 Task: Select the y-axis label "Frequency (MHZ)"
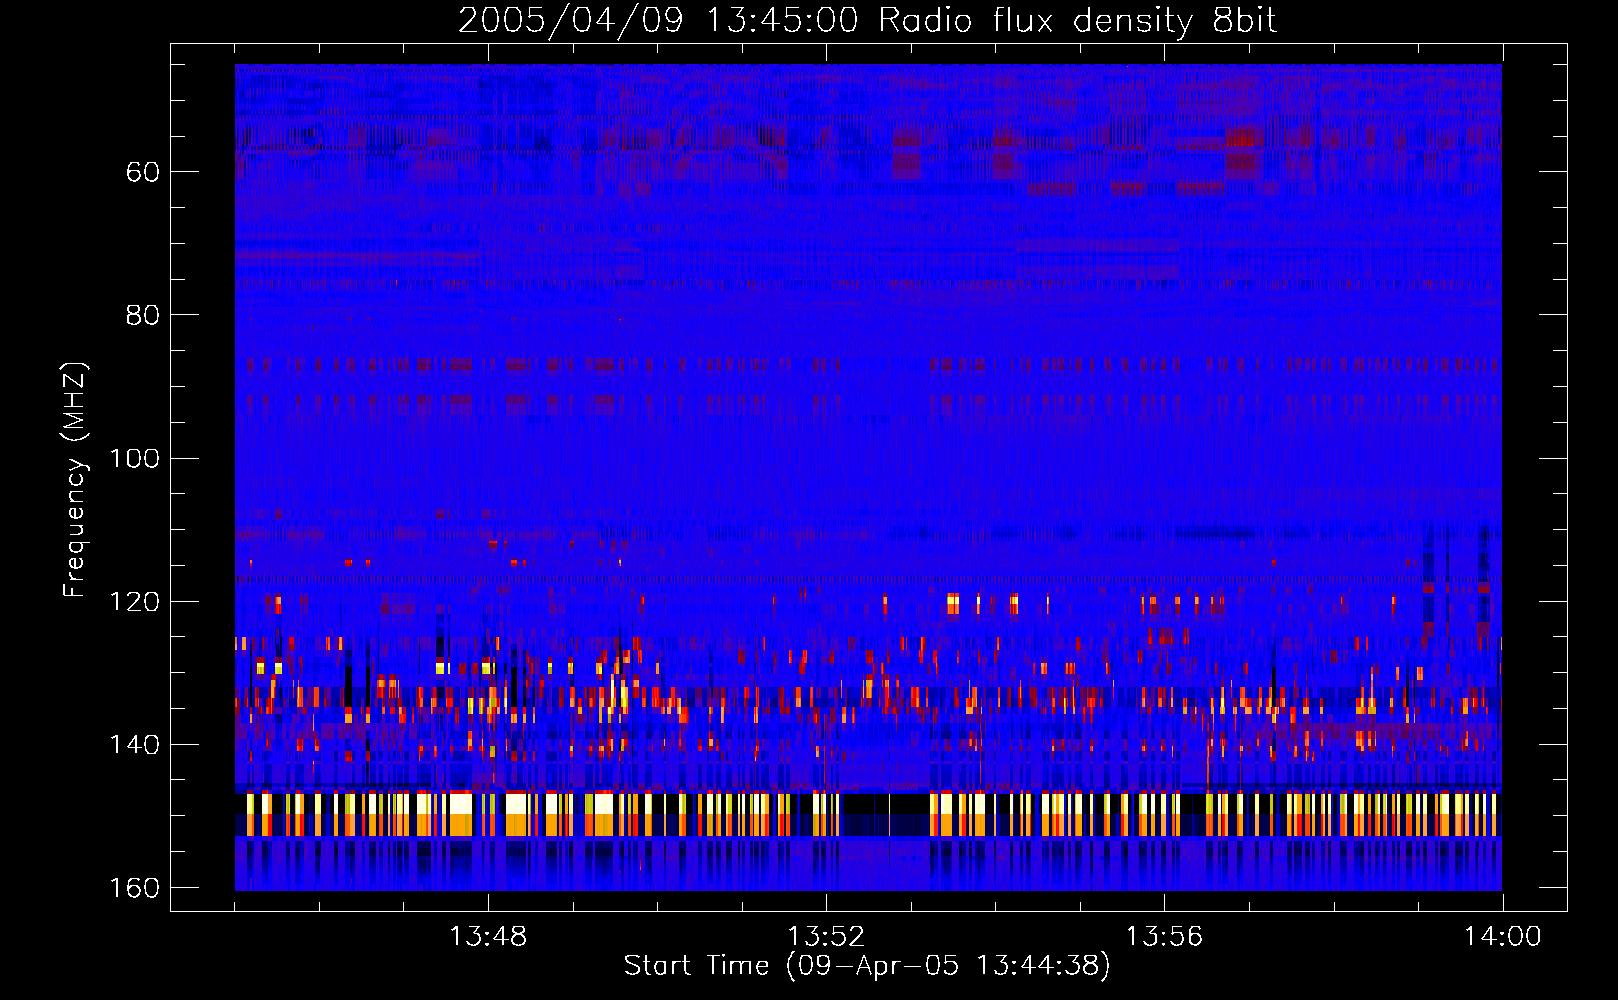(x=75, y=479)
